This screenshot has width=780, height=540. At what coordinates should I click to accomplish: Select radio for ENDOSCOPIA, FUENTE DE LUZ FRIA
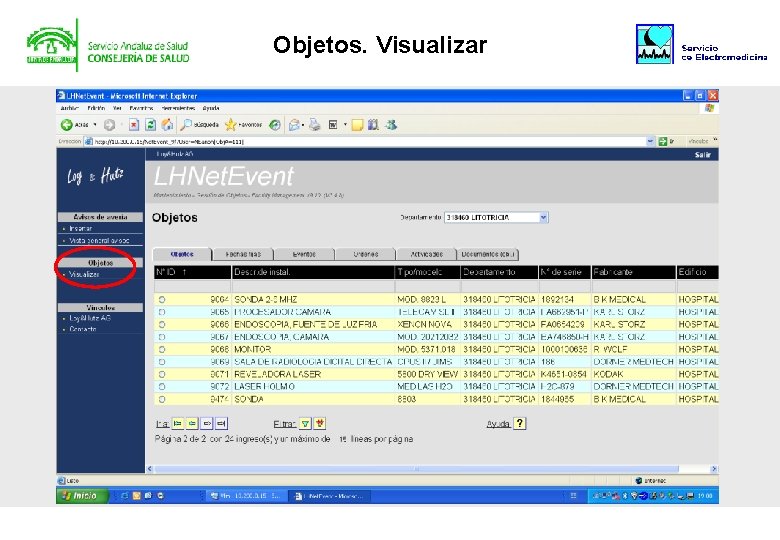(x=162, y=325)
